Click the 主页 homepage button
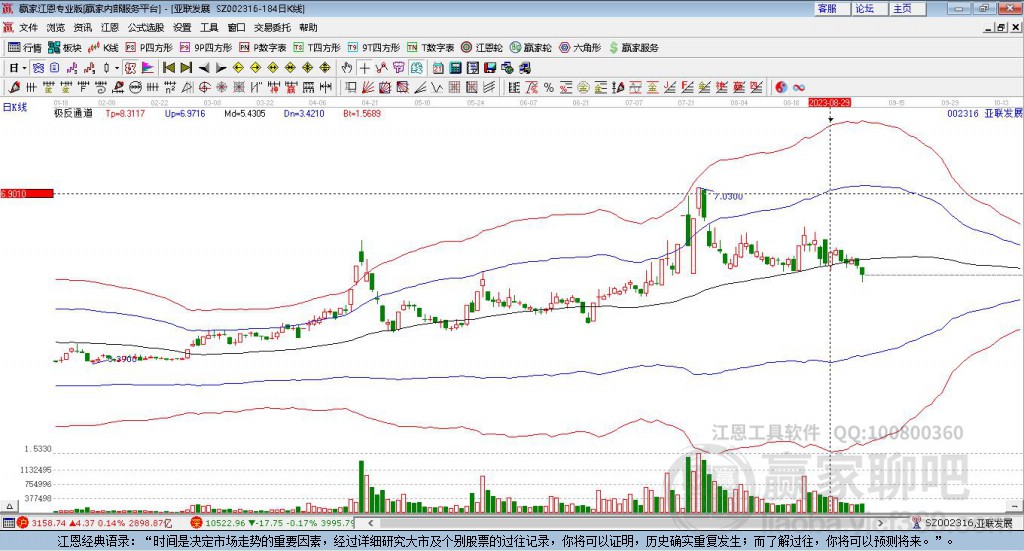 pyautogui.click(x=908, y=8)
